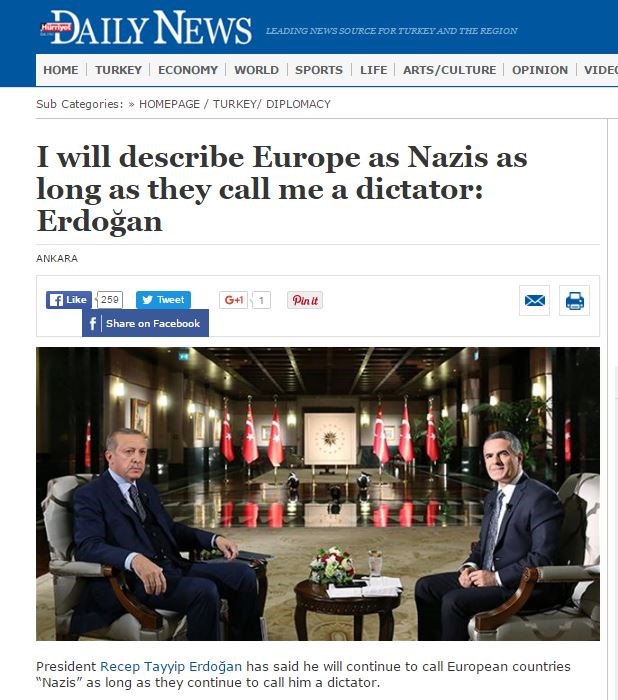Open the TURKEY section

coord(118,70)
